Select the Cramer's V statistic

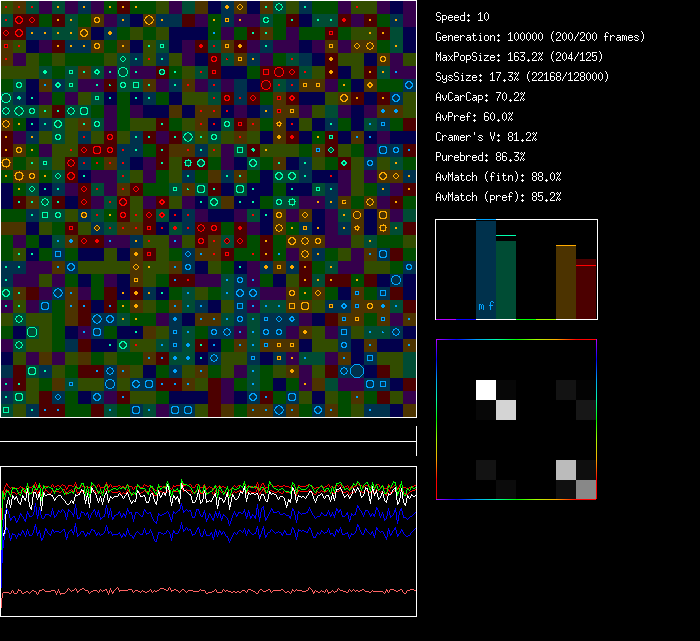coord(486,137)
